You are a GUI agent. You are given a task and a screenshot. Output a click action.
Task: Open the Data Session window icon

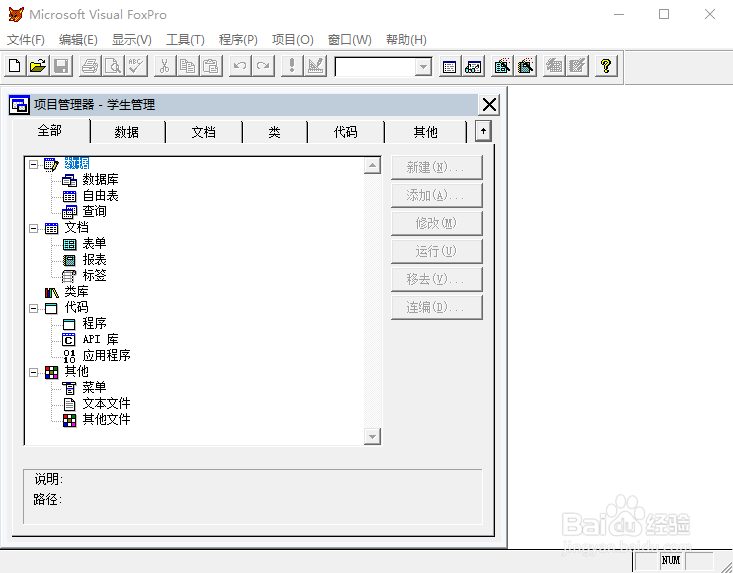click(473, 66)
